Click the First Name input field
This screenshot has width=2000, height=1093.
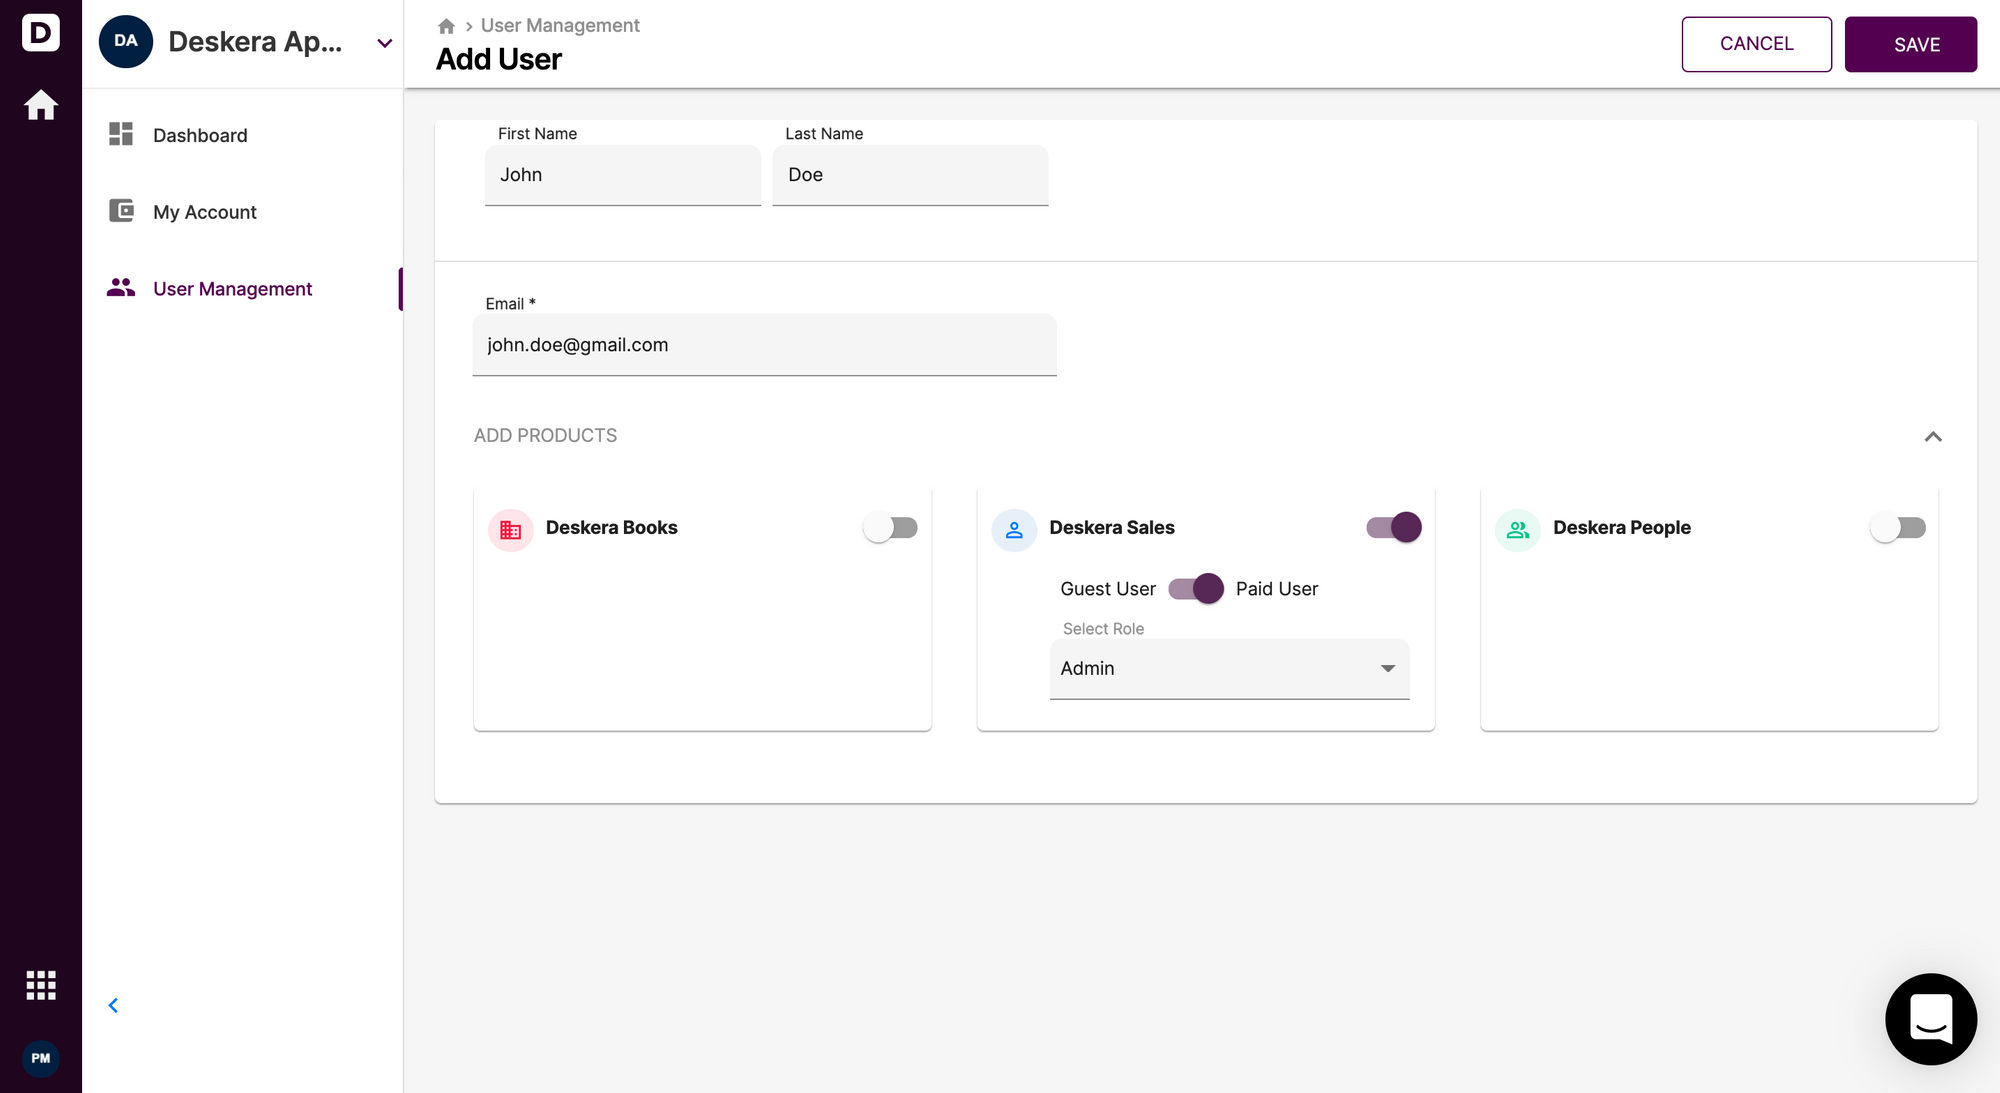pyautogui.click(x=623, y=175)
